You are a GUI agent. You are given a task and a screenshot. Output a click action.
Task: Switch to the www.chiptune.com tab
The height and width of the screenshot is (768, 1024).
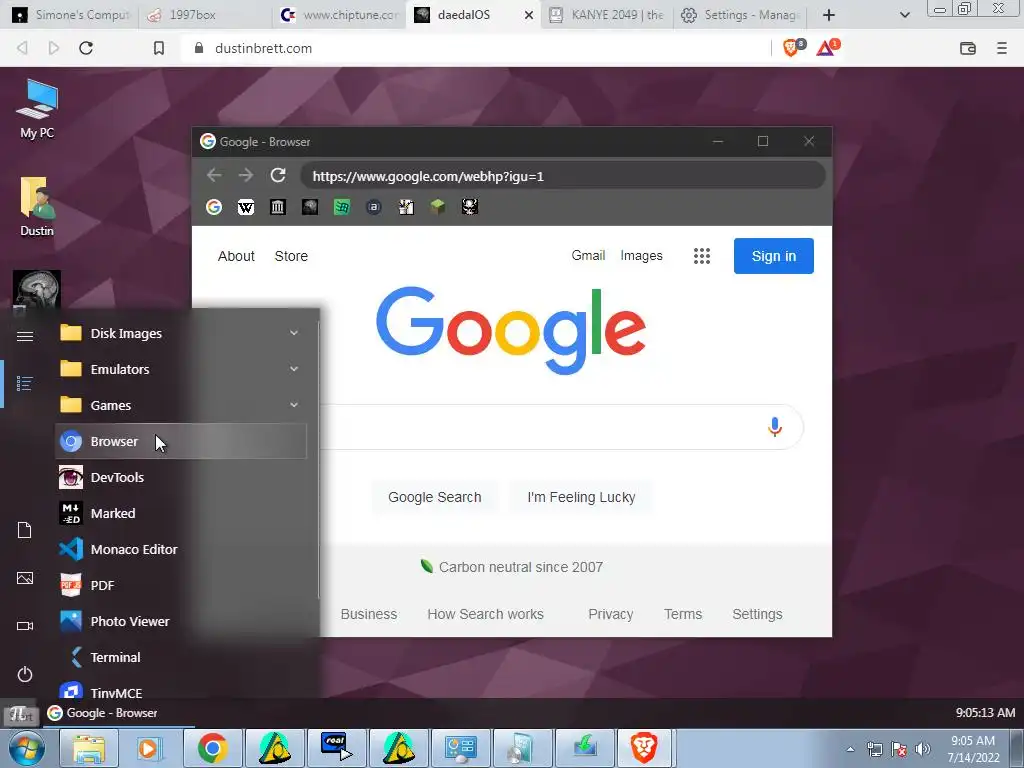[x=338, y=14]
